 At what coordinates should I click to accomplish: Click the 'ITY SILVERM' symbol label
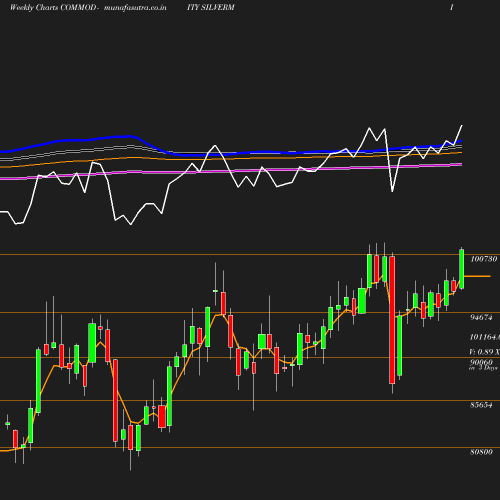point(210,8)
